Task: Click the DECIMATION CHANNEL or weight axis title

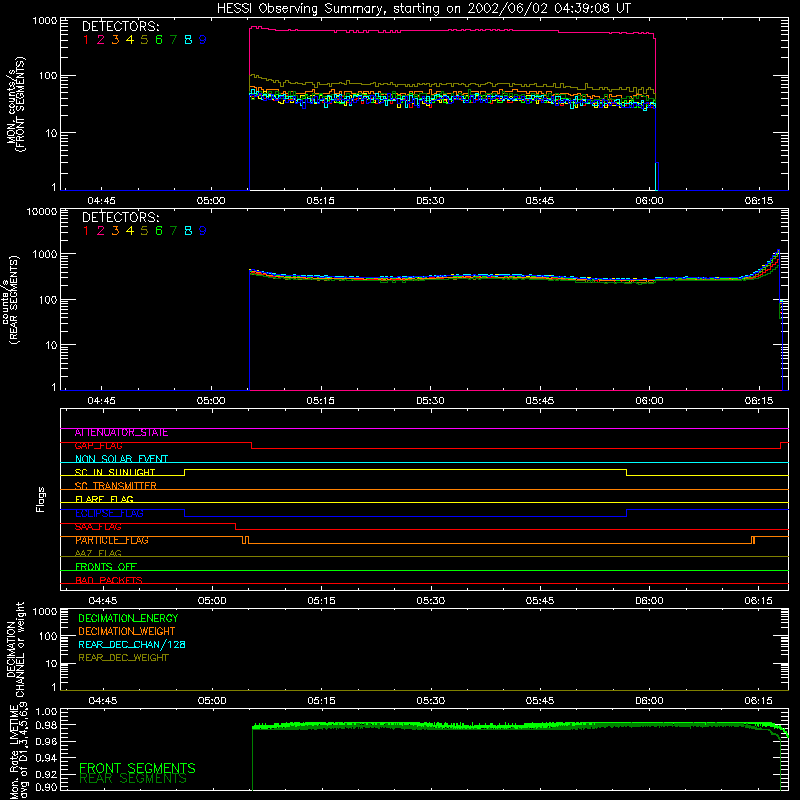Action: point(15,649)
